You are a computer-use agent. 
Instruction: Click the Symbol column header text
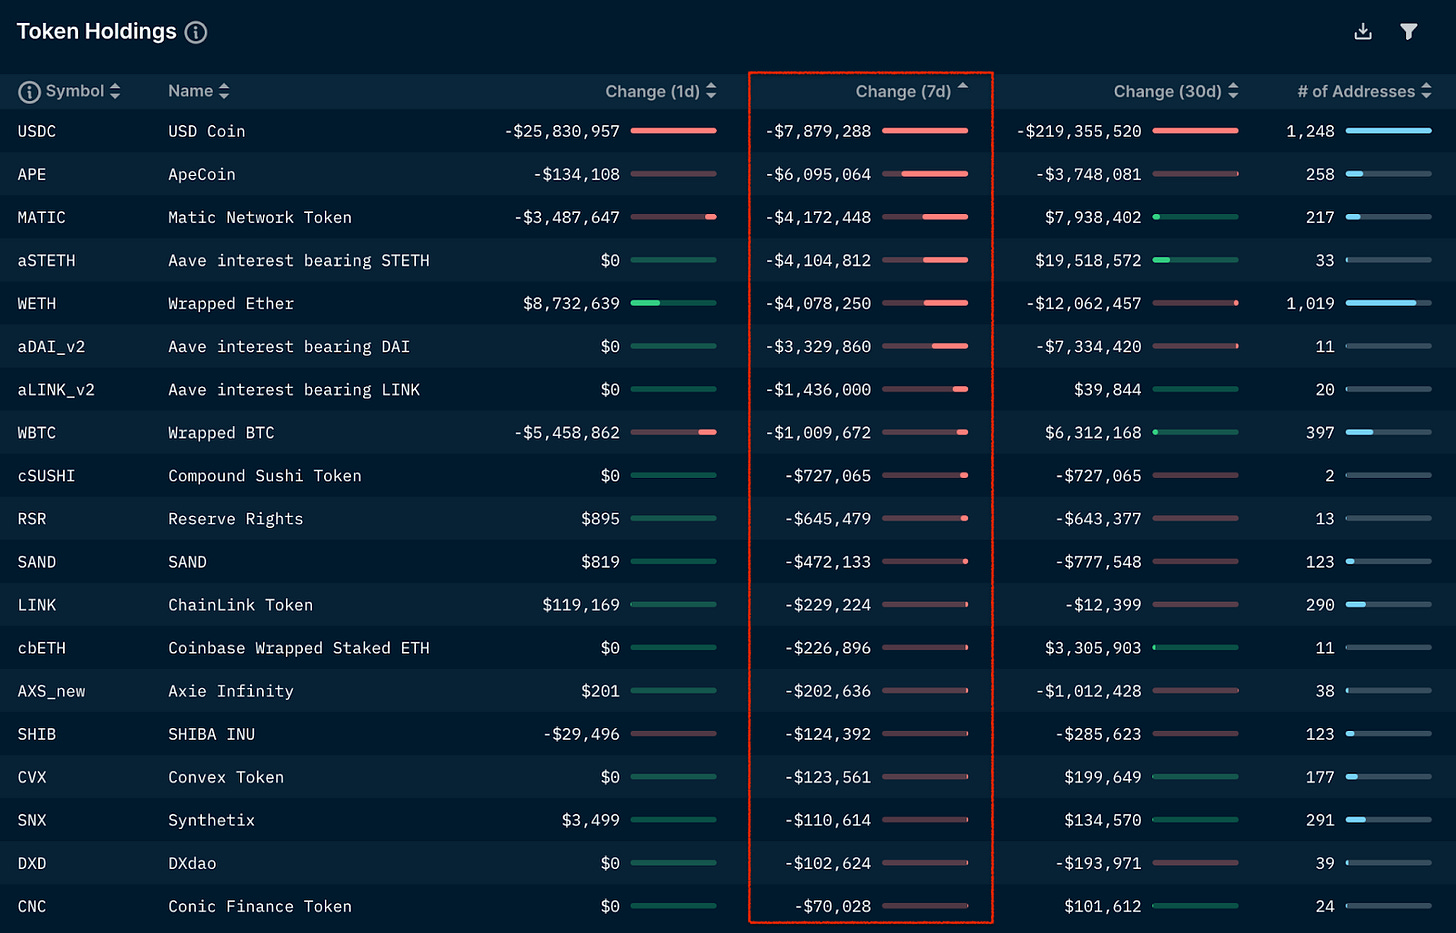coord(75,91)
